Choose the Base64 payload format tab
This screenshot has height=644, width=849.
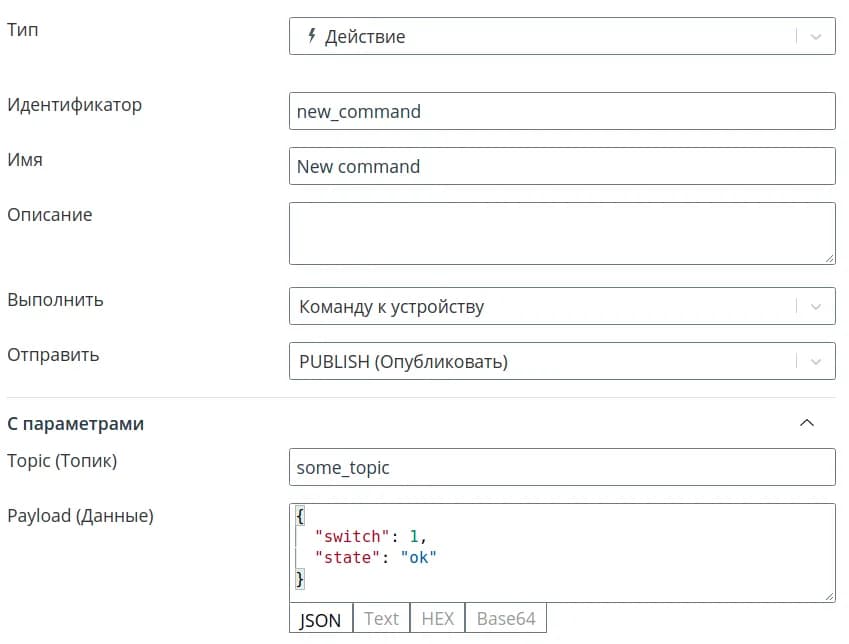(x=506, y=619)
